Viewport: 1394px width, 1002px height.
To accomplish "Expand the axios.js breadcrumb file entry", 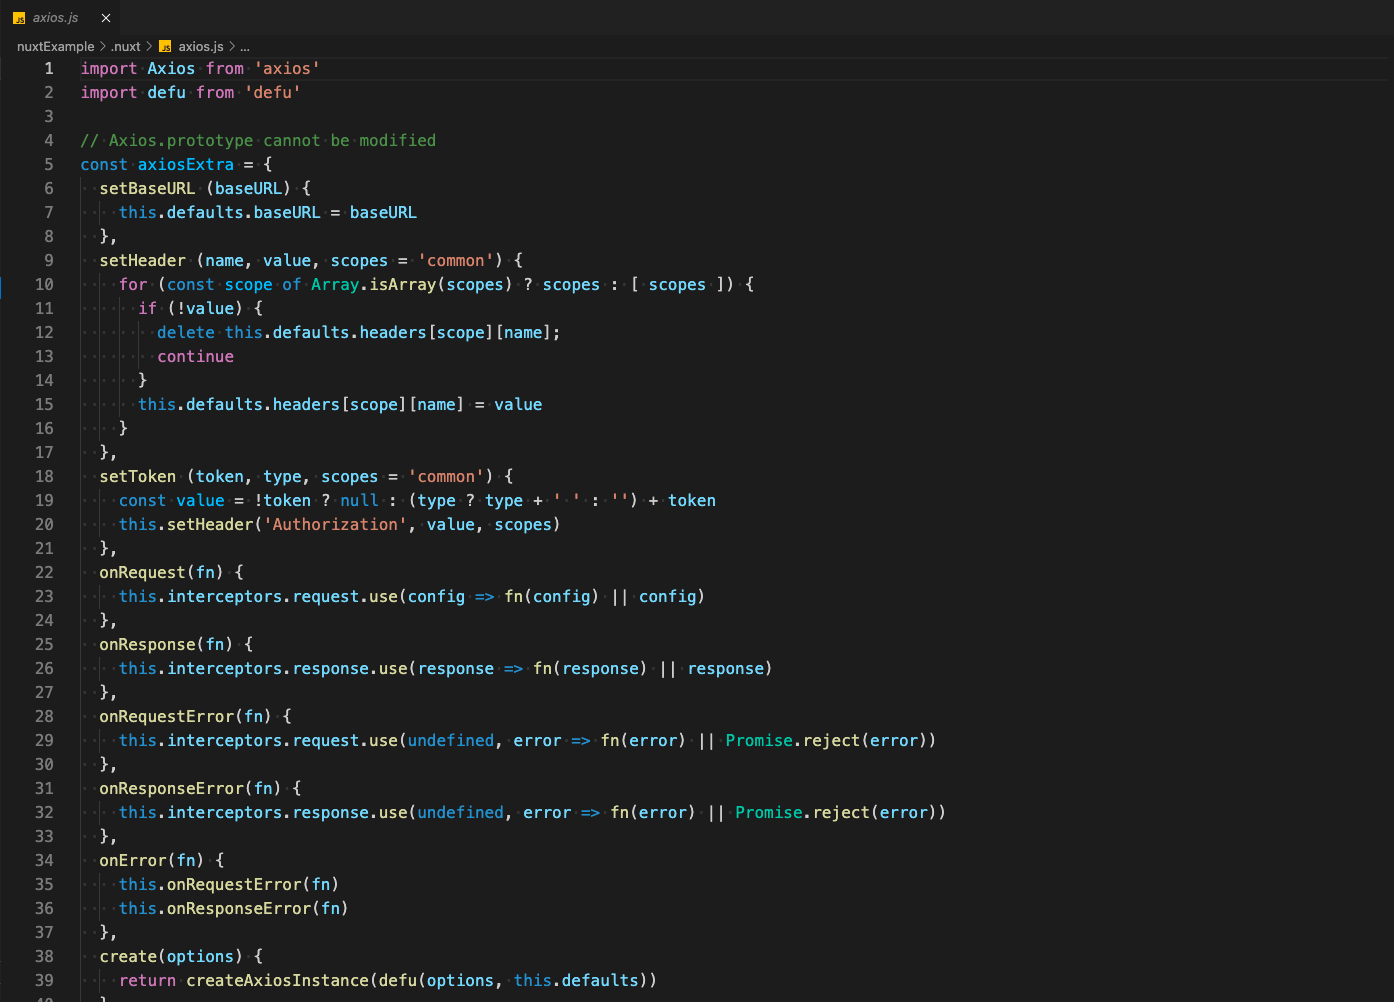I will (x=200, y=47).
